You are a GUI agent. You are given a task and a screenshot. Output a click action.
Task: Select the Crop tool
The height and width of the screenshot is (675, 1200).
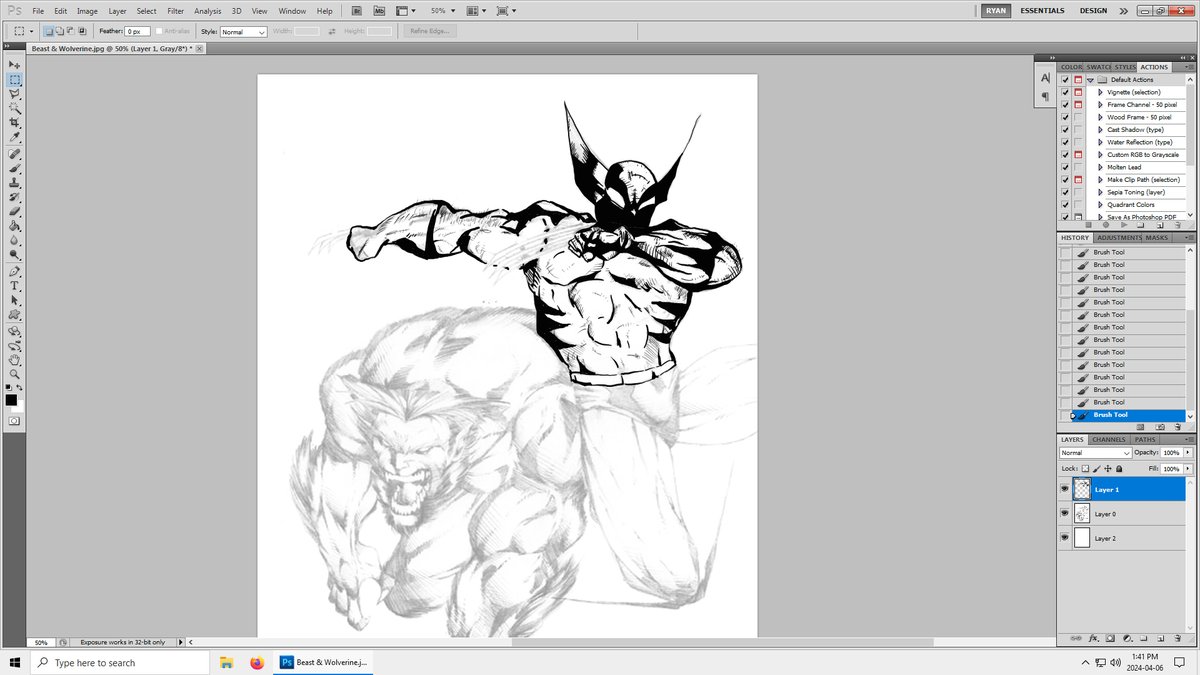(x=15, y=122)
